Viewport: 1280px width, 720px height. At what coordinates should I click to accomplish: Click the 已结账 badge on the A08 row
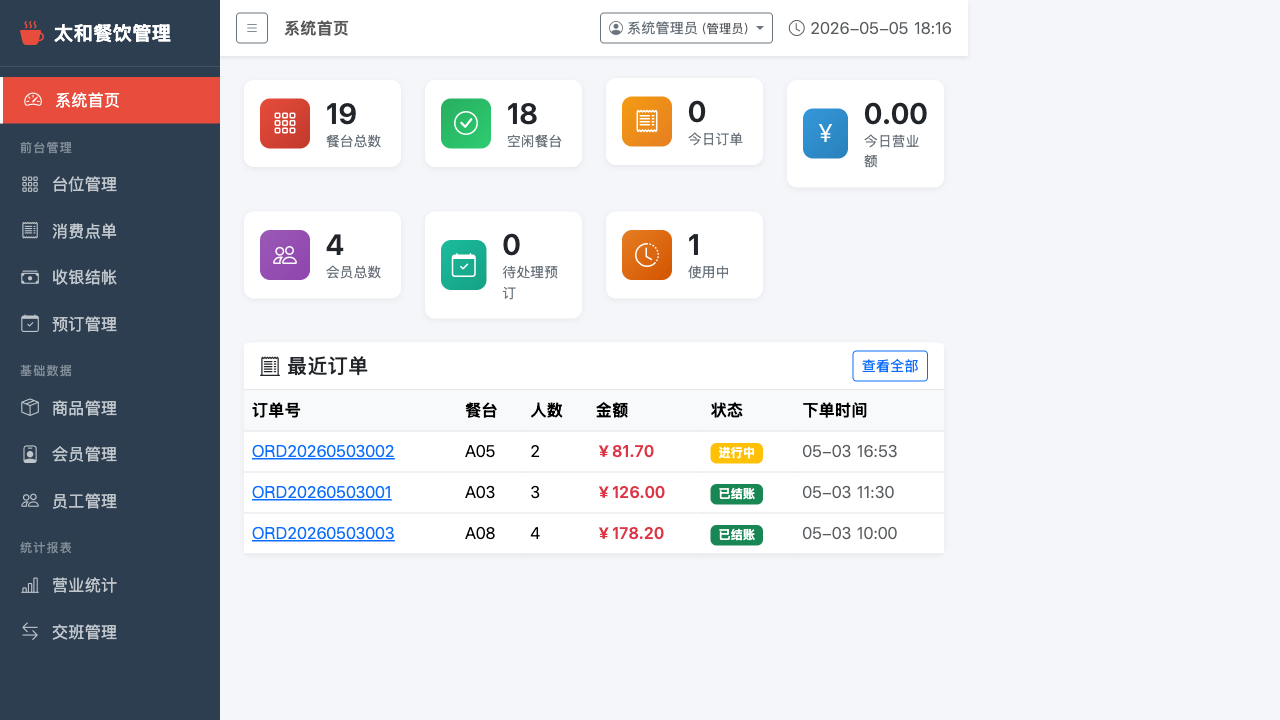(737, 535)
